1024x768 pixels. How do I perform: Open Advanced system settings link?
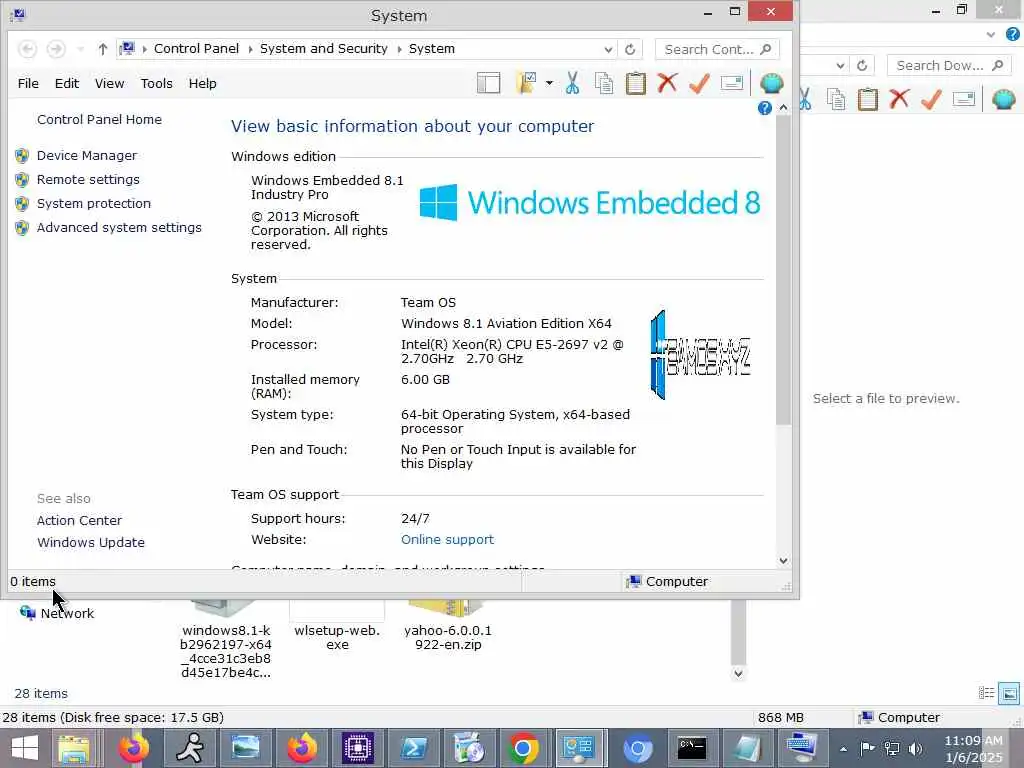coord(119,228)
